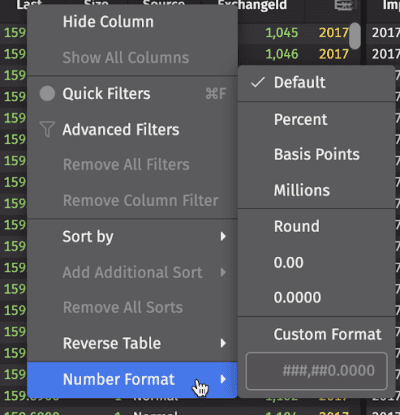Image resolution: width=400 pixels, height=415 pixels.
Task: Click the Quick Filters circle icon
Action: click(x=47, y=94)
